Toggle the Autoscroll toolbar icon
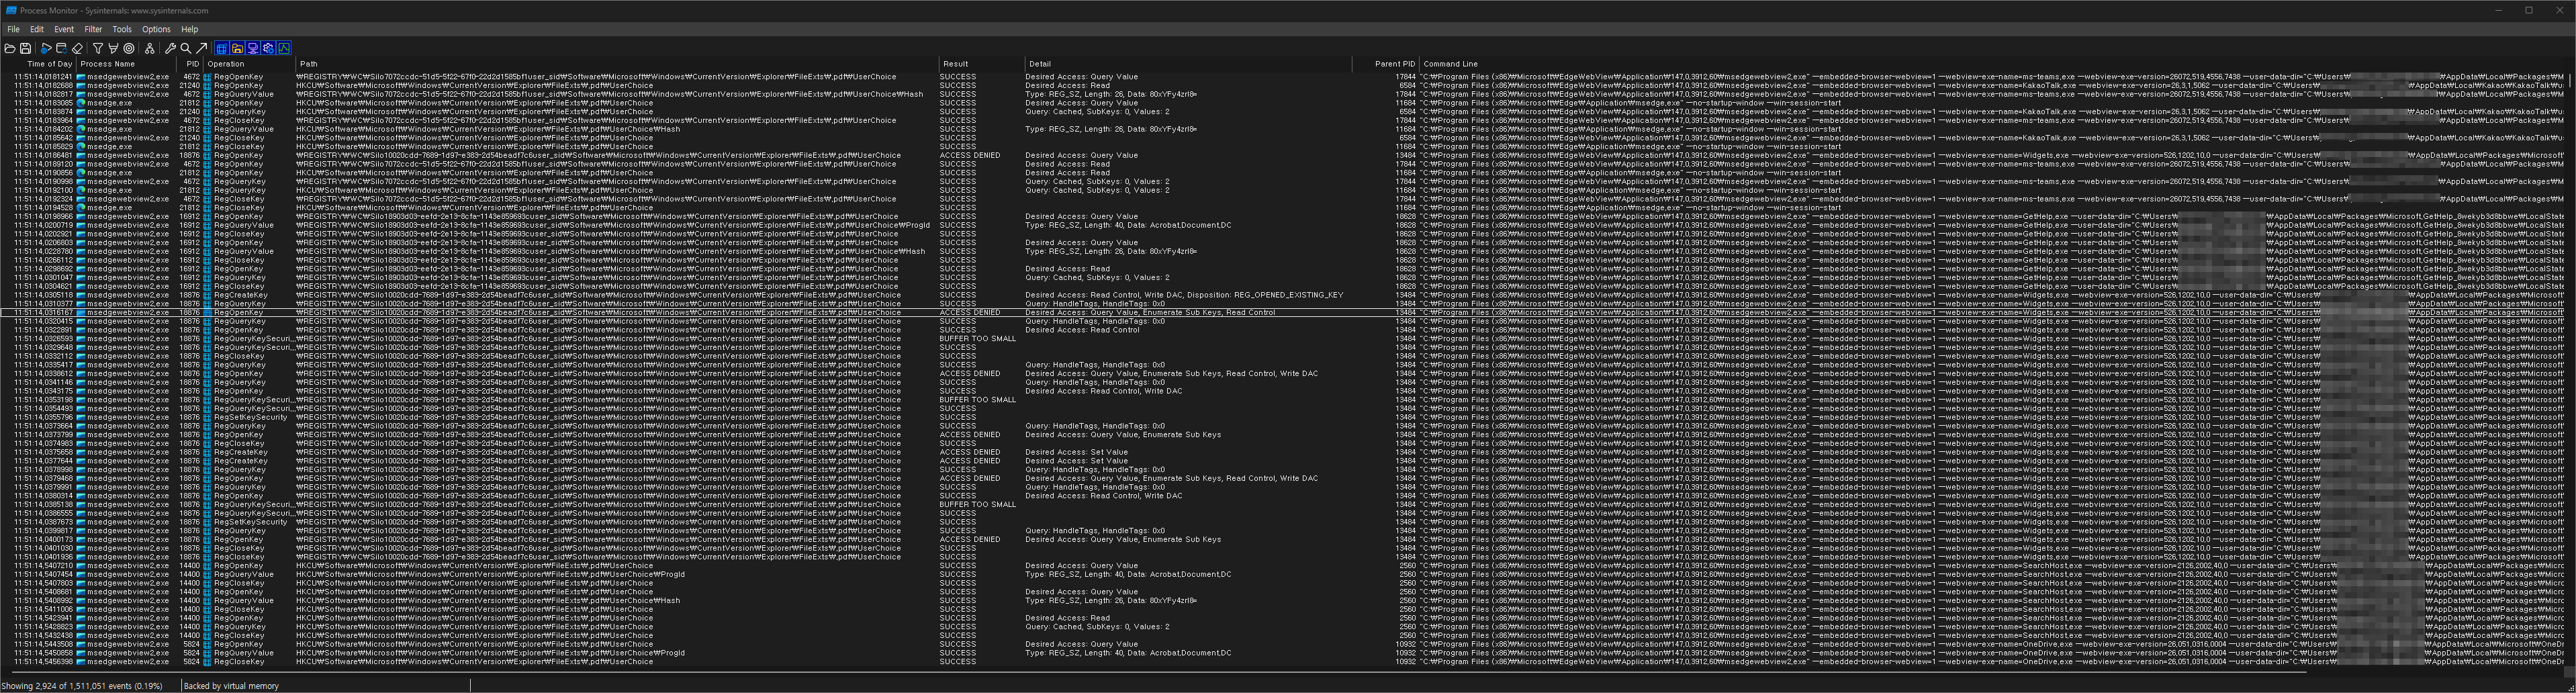Image resolution: width=2576 pixels, height=693 pixels. (62, 48)
